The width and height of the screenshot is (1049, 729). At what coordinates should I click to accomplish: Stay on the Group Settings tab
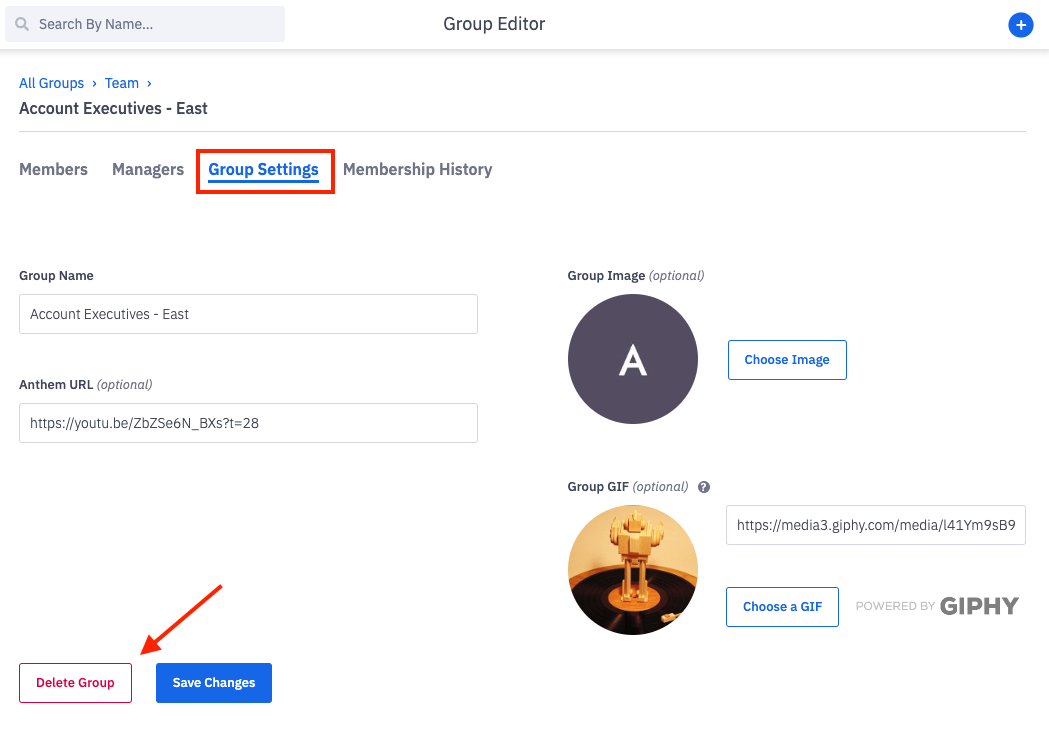click(264, 169)
